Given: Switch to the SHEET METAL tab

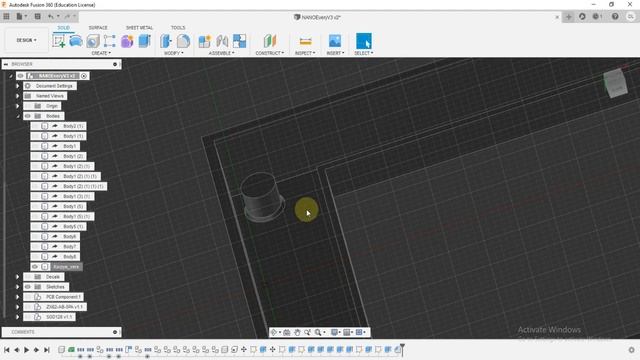Looking at the screenshot, I should 139,28.
